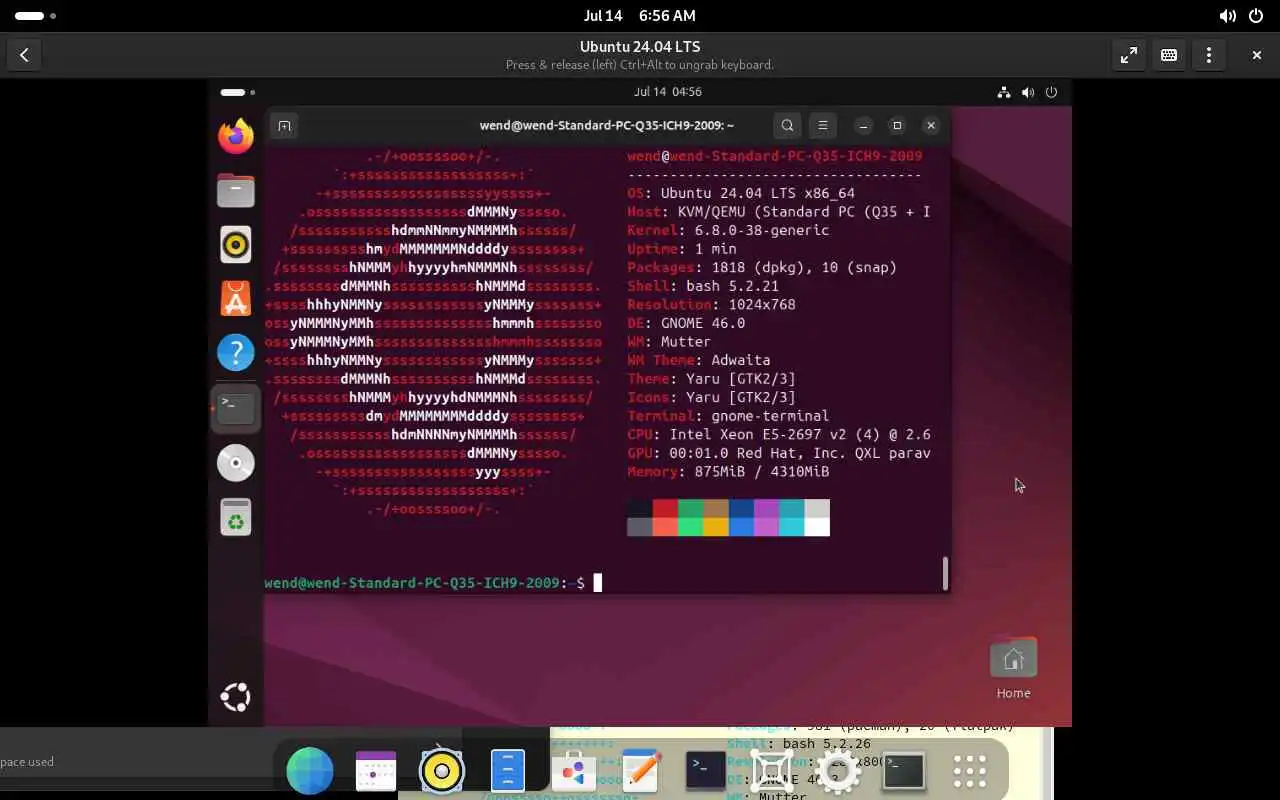1280x800 pixels.
Task: Click 'WM Theme: Adwaita' line
Action: (699, 360)
